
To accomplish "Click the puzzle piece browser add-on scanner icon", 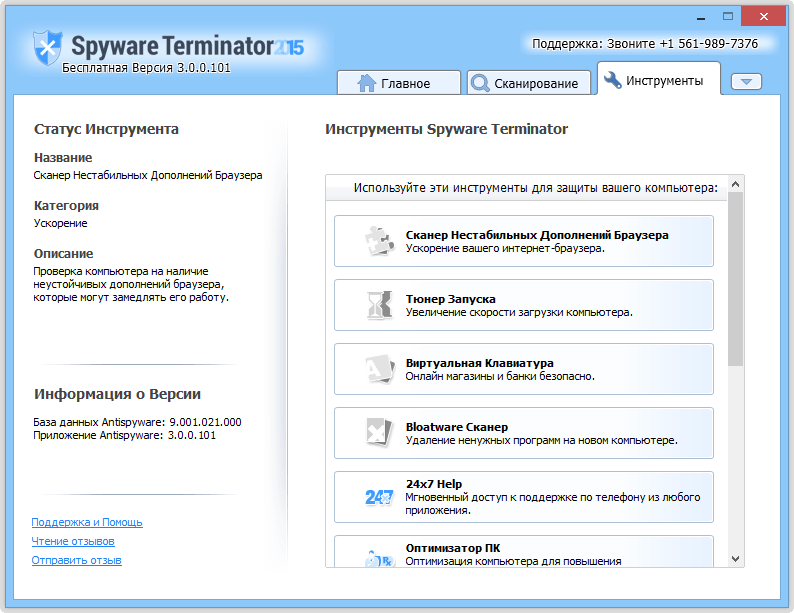I will click(379, 241).
